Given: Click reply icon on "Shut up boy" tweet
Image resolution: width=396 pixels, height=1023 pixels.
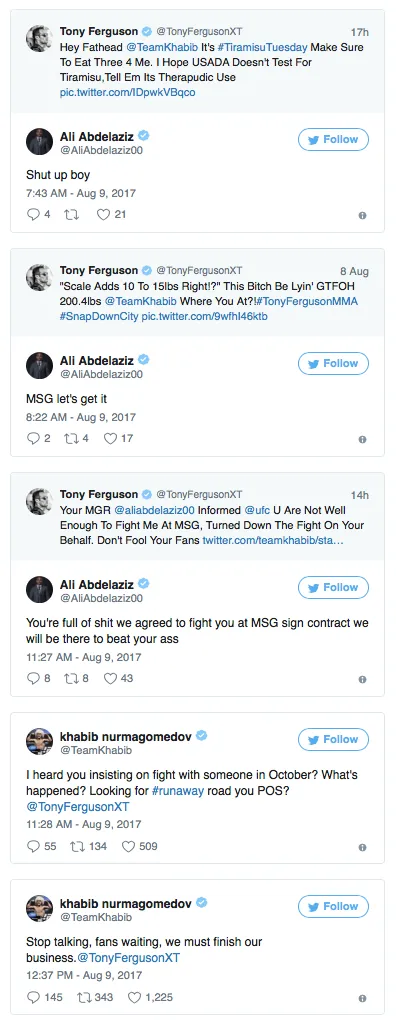Looking at the screenshot, I should [x=33, y=215].
